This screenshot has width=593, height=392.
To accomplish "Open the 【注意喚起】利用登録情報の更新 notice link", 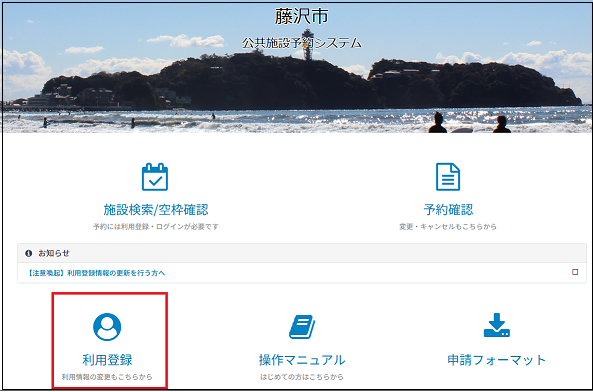I will point(96,273).
